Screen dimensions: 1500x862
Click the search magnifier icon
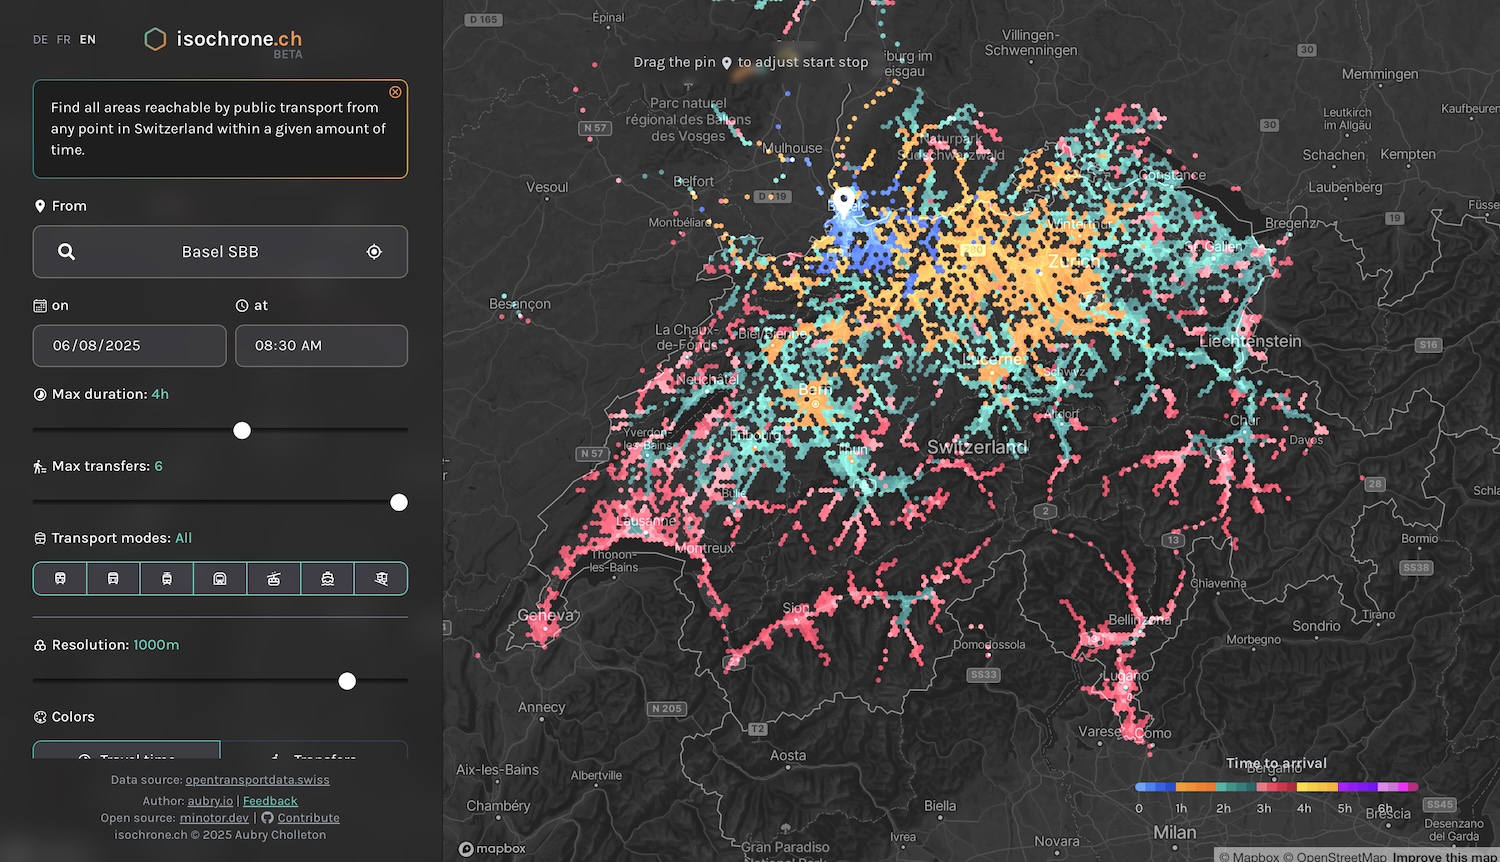point(66,252)
